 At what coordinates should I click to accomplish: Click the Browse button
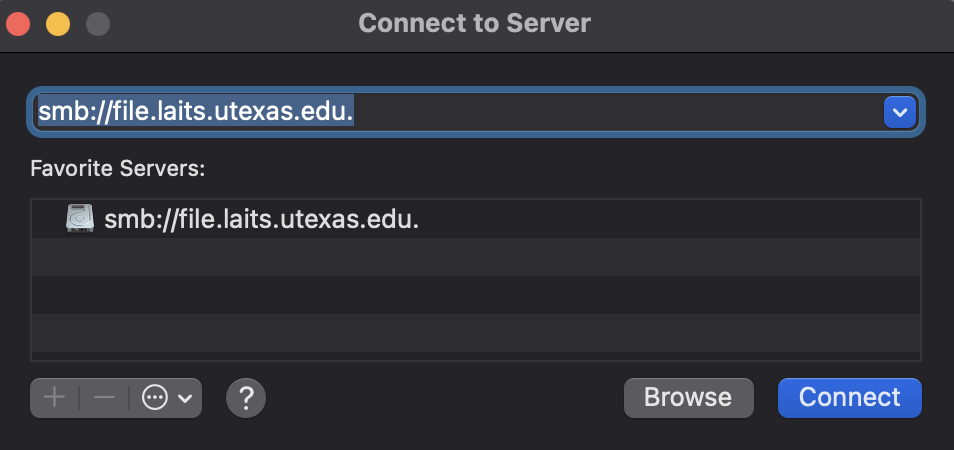click(x=688, y=398)
